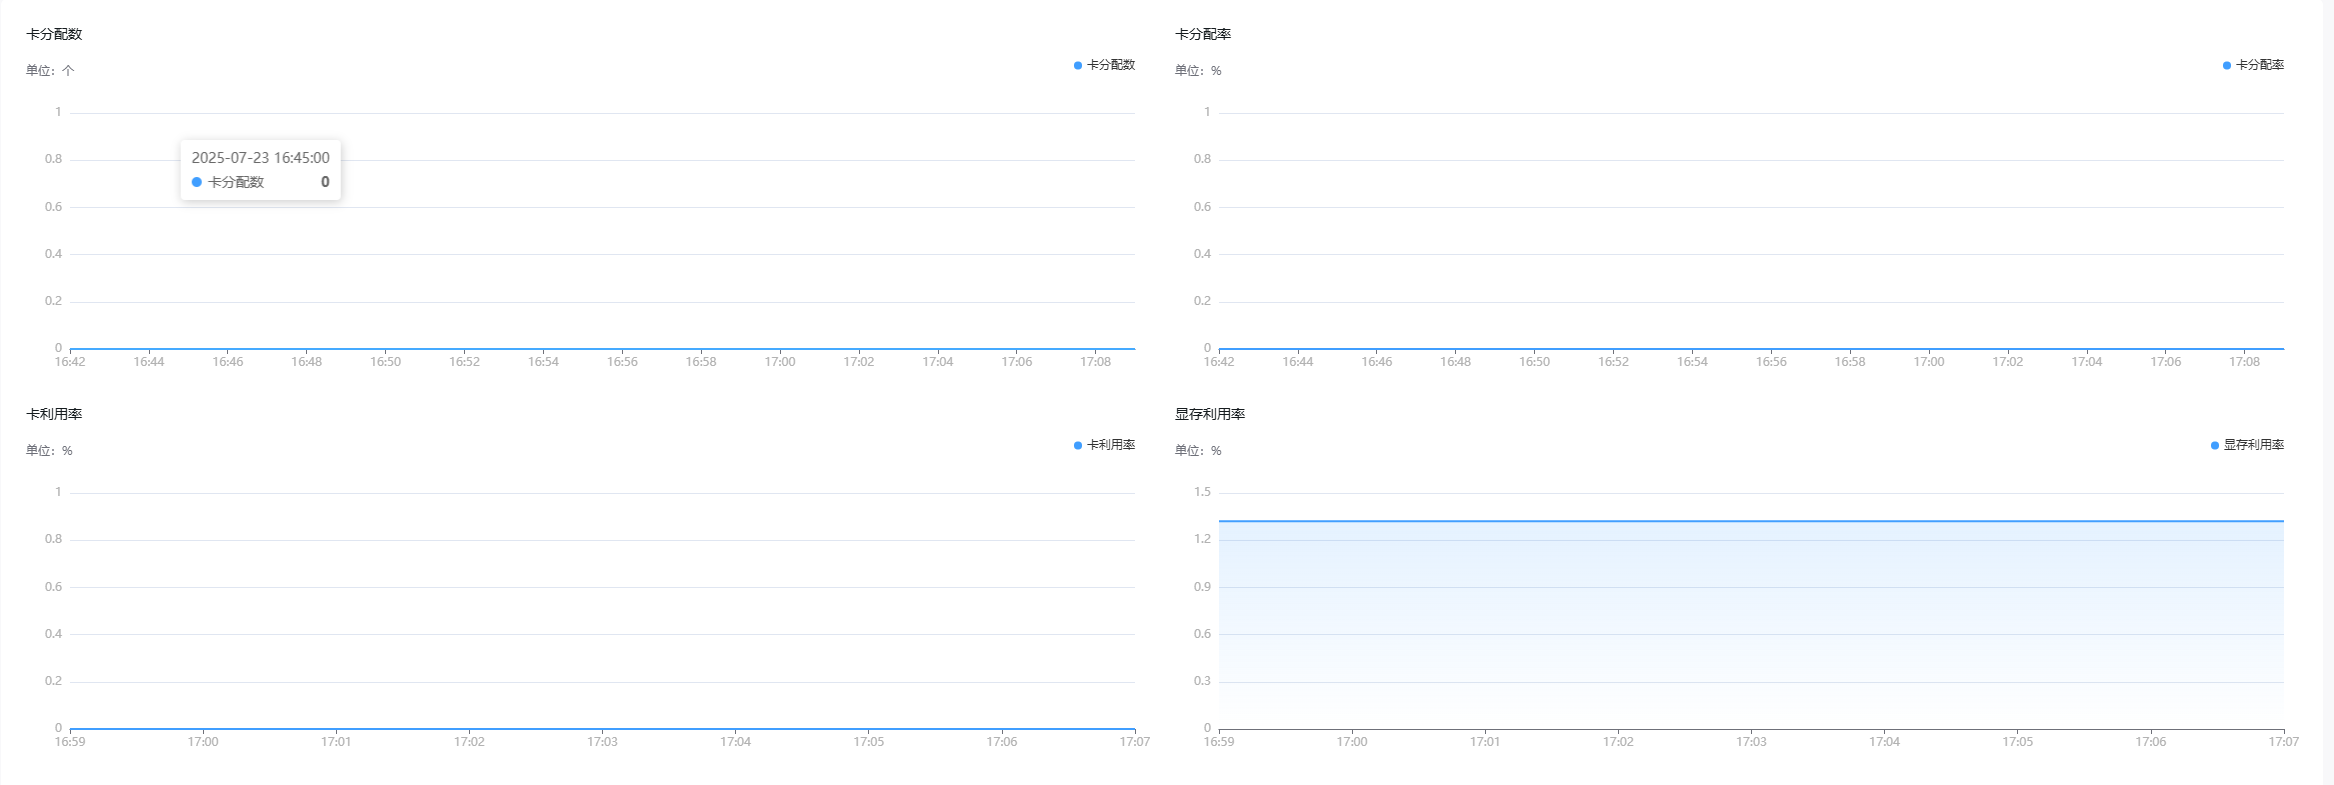This screenshot has height=785, width=2334.
Task: Click the 17:05 tick on the 显存利用率 chart
Action: click(2018, 742)
